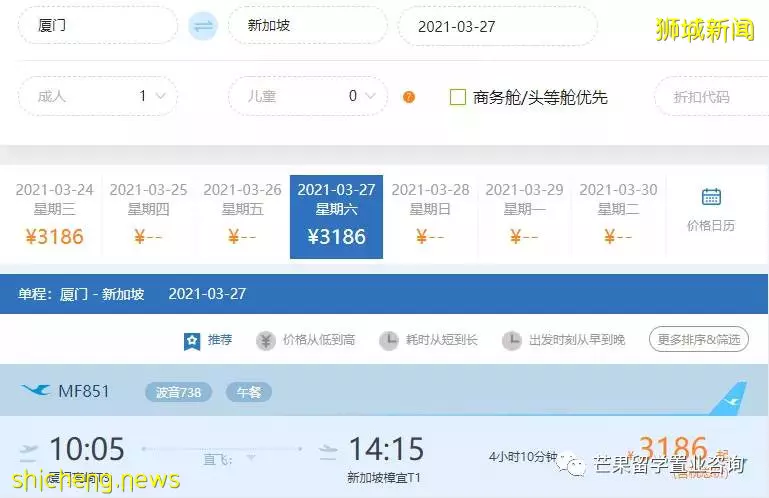Click the duration sort clock icon

[x=388, y=340]
